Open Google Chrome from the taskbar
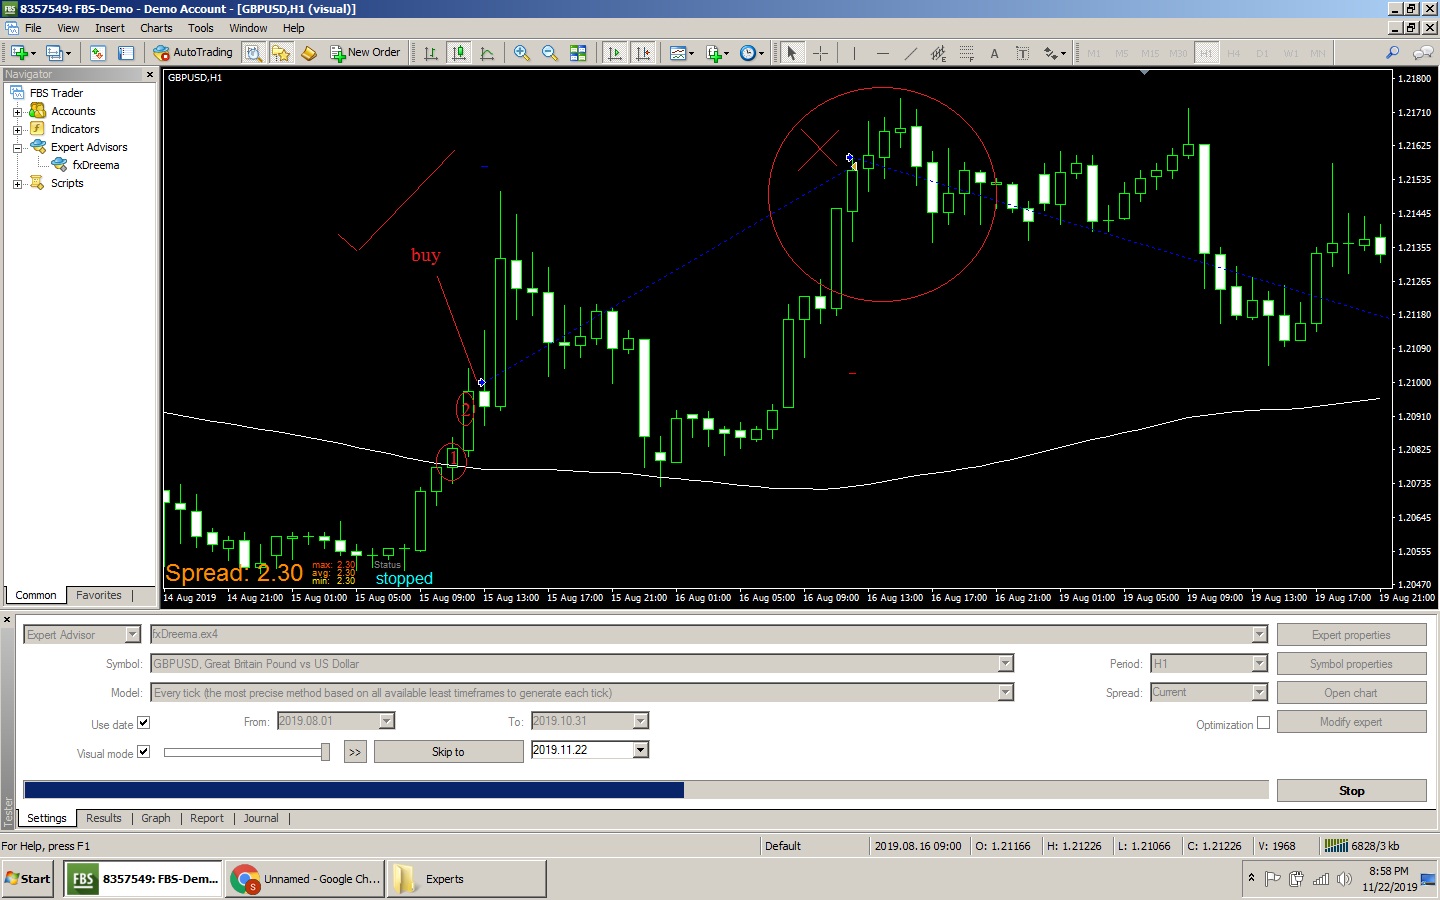Screen dimensions: 1440x900 tap(305, 879)
